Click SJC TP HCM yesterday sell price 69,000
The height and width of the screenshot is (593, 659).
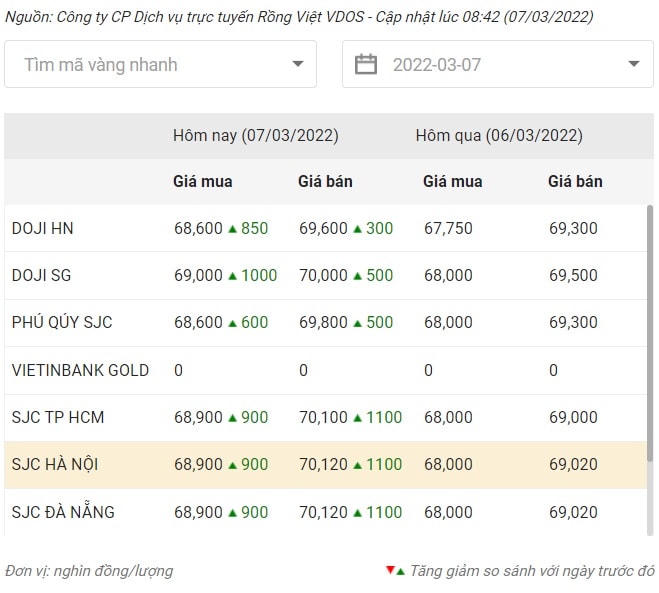[573, 417]
